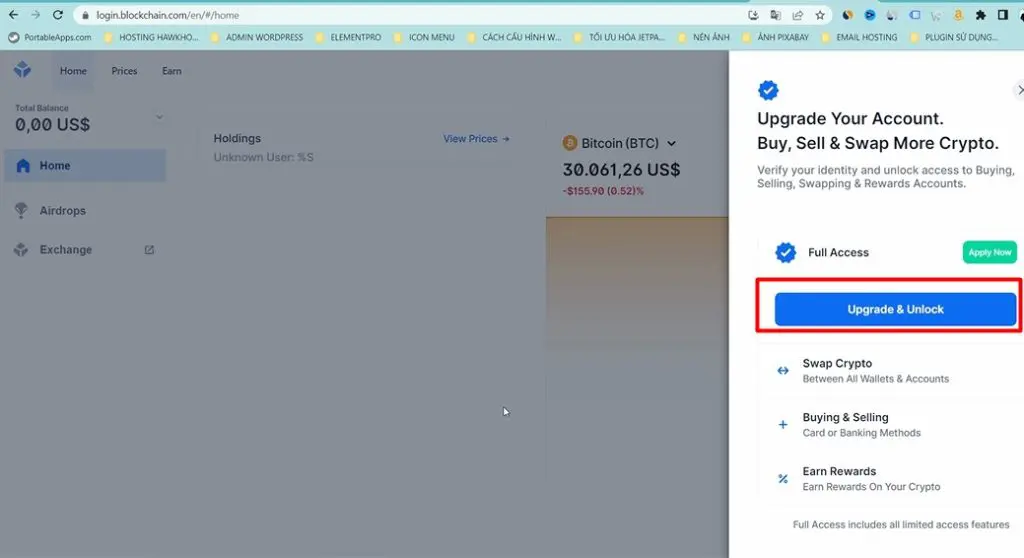Click the Blockchain.com logo icon

point(23,71)
